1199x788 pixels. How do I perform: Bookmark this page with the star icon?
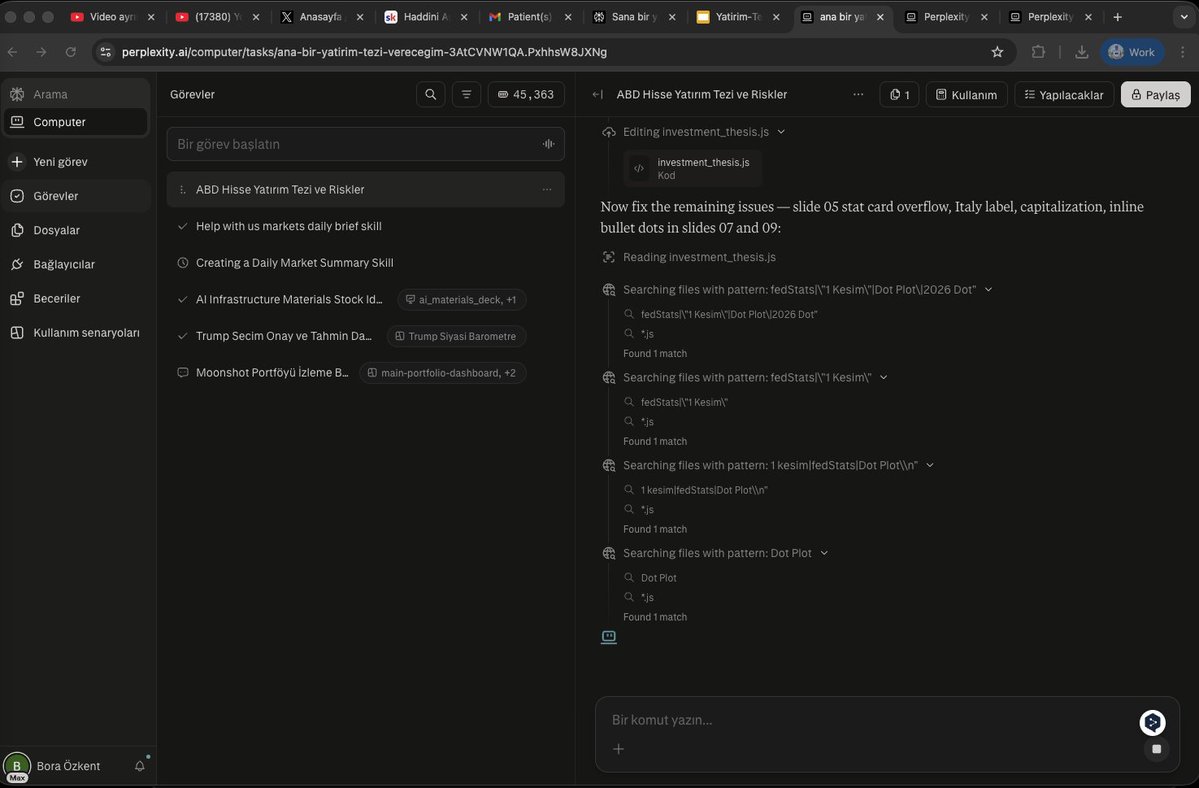pyautogui.click(x=997, y=52)
